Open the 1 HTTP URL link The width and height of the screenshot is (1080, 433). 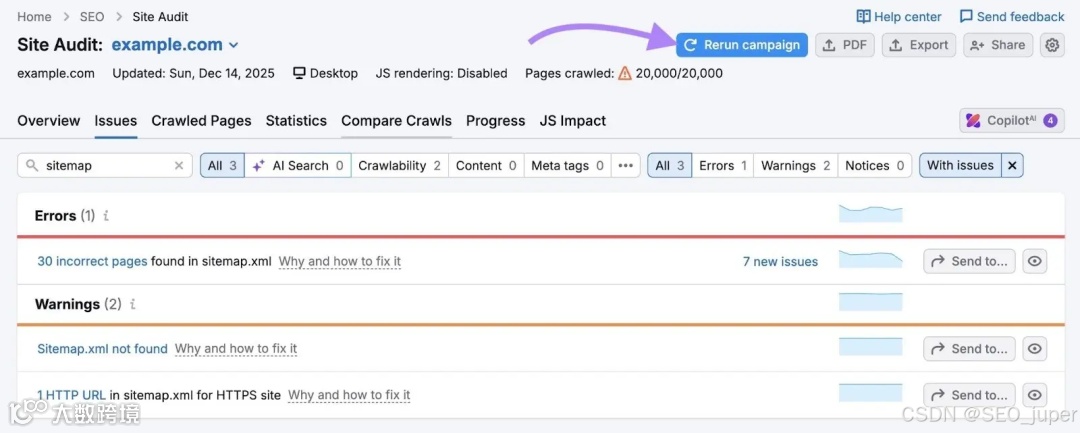point(72,395)
